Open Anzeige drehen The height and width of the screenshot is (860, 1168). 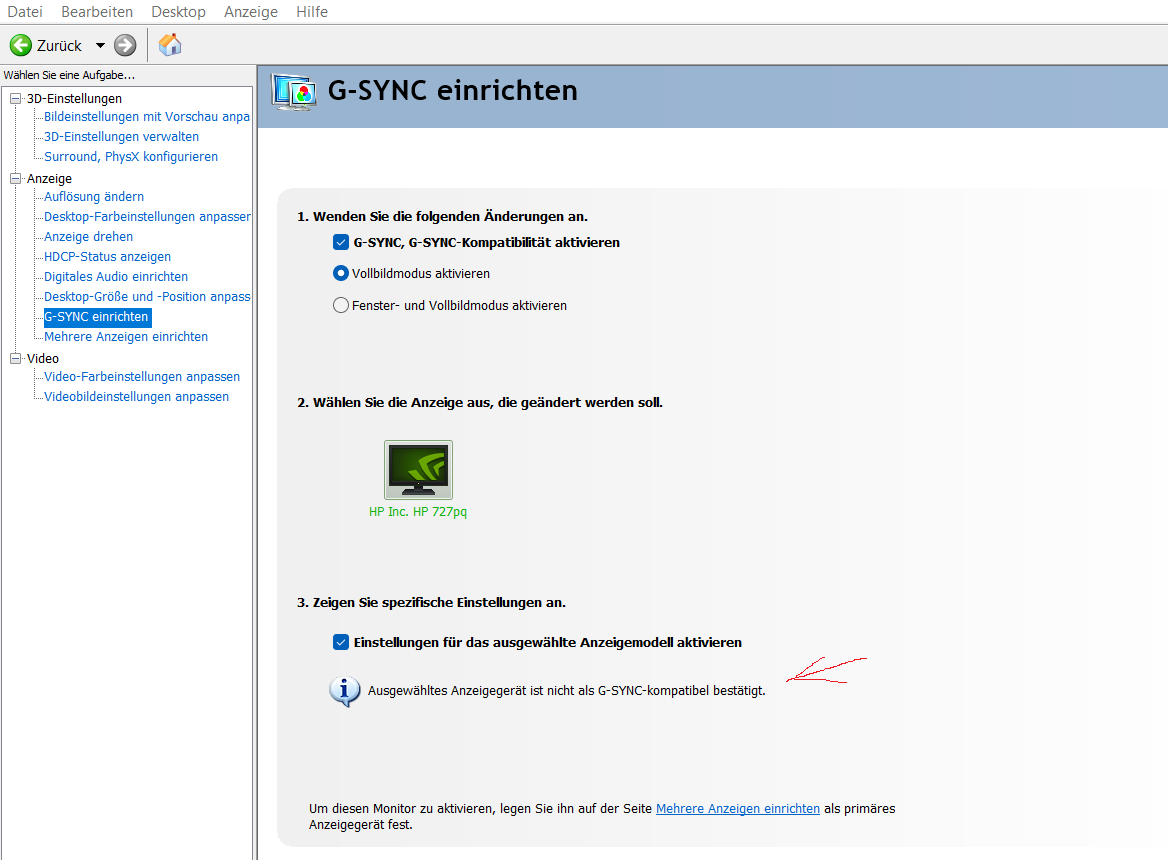pos(89,237)
